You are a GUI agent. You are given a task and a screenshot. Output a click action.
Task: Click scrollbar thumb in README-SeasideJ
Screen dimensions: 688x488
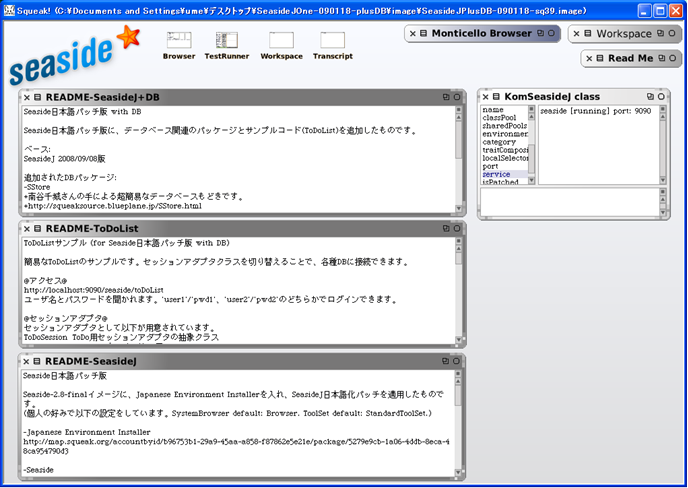(x=459, y=396)
